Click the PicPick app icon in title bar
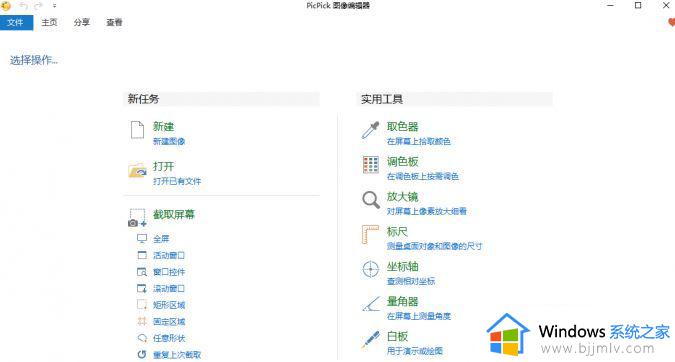The width and height of the screenshot is (675, 362). click(x=6, y=6)
